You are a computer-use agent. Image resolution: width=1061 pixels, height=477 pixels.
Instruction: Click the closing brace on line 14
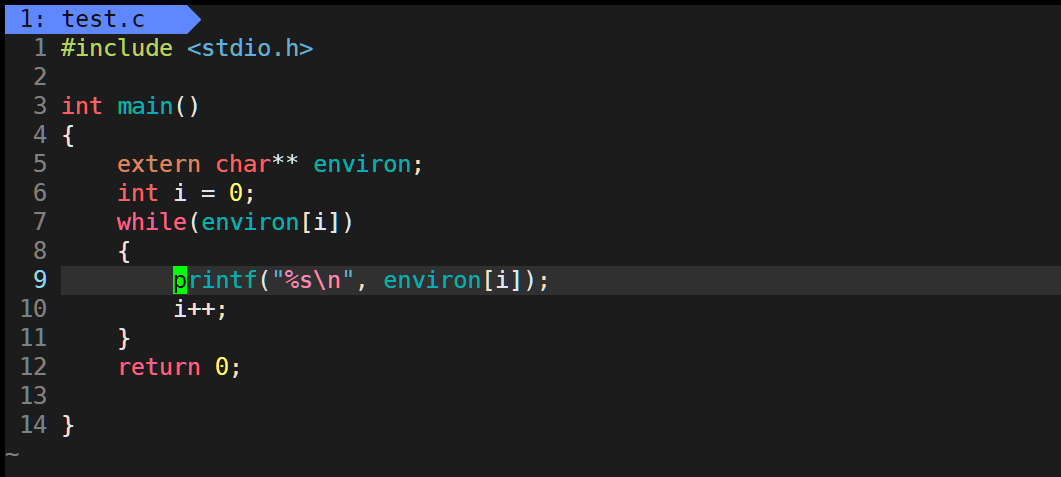point(68,425)
